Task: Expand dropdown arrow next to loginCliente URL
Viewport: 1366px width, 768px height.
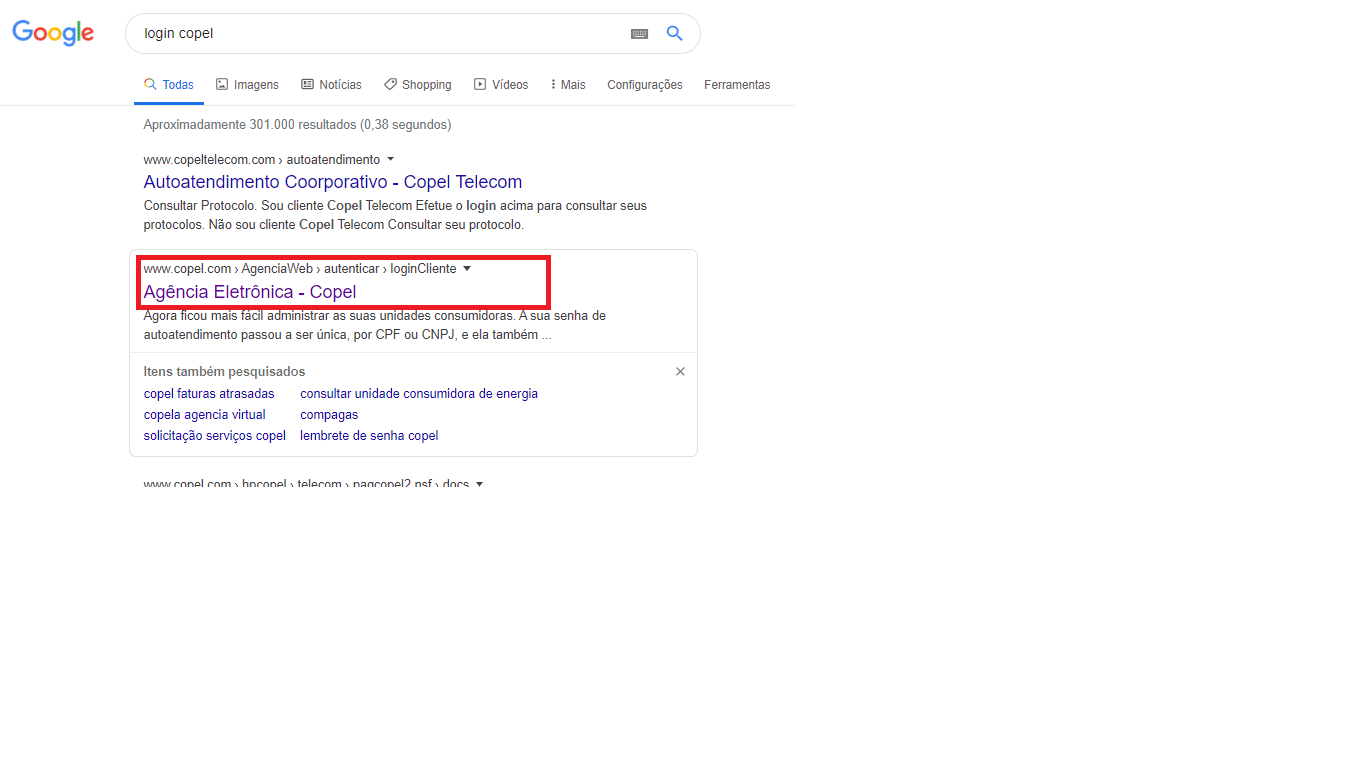Action: click(466, 269)
